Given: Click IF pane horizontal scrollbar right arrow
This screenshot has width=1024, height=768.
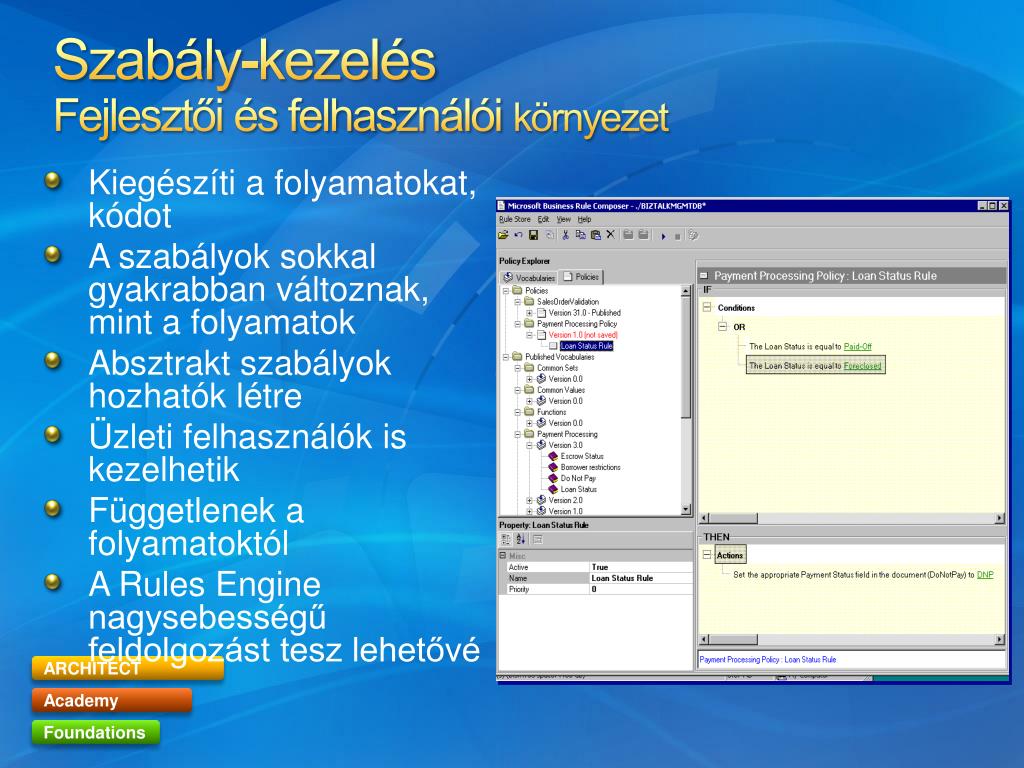Looking at the screenshot, I should (1000, 519).
